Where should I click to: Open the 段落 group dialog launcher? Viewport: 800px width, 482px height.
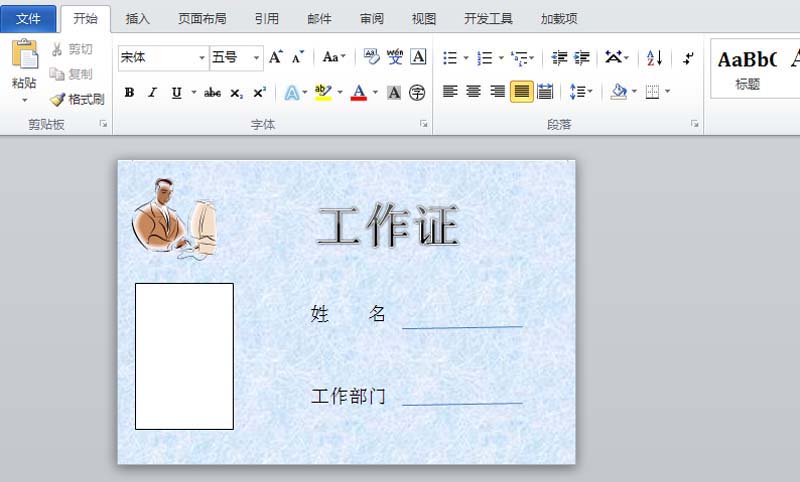694,123
